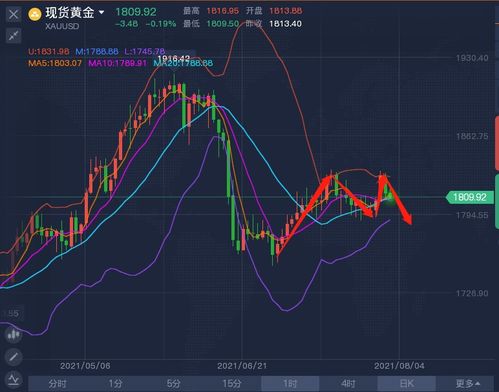Click the 1809.92 current price tag
Image resolution: width=499 pixels, height=392 pixels.
pyautogui.click(x=469, y=197)
